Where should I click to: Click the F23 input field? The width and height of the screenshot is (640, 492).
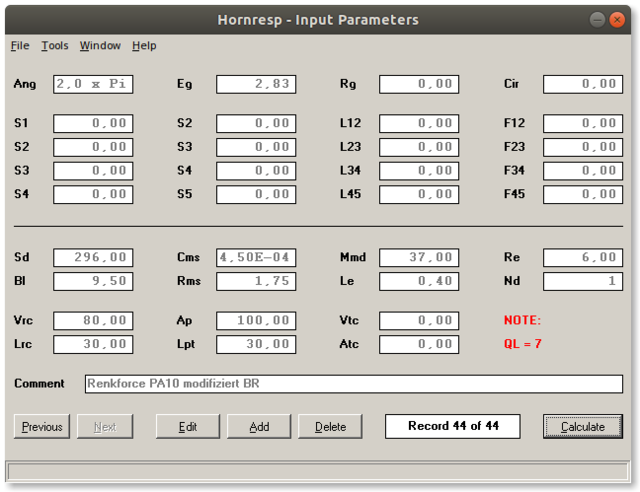[x=583, y=147]
